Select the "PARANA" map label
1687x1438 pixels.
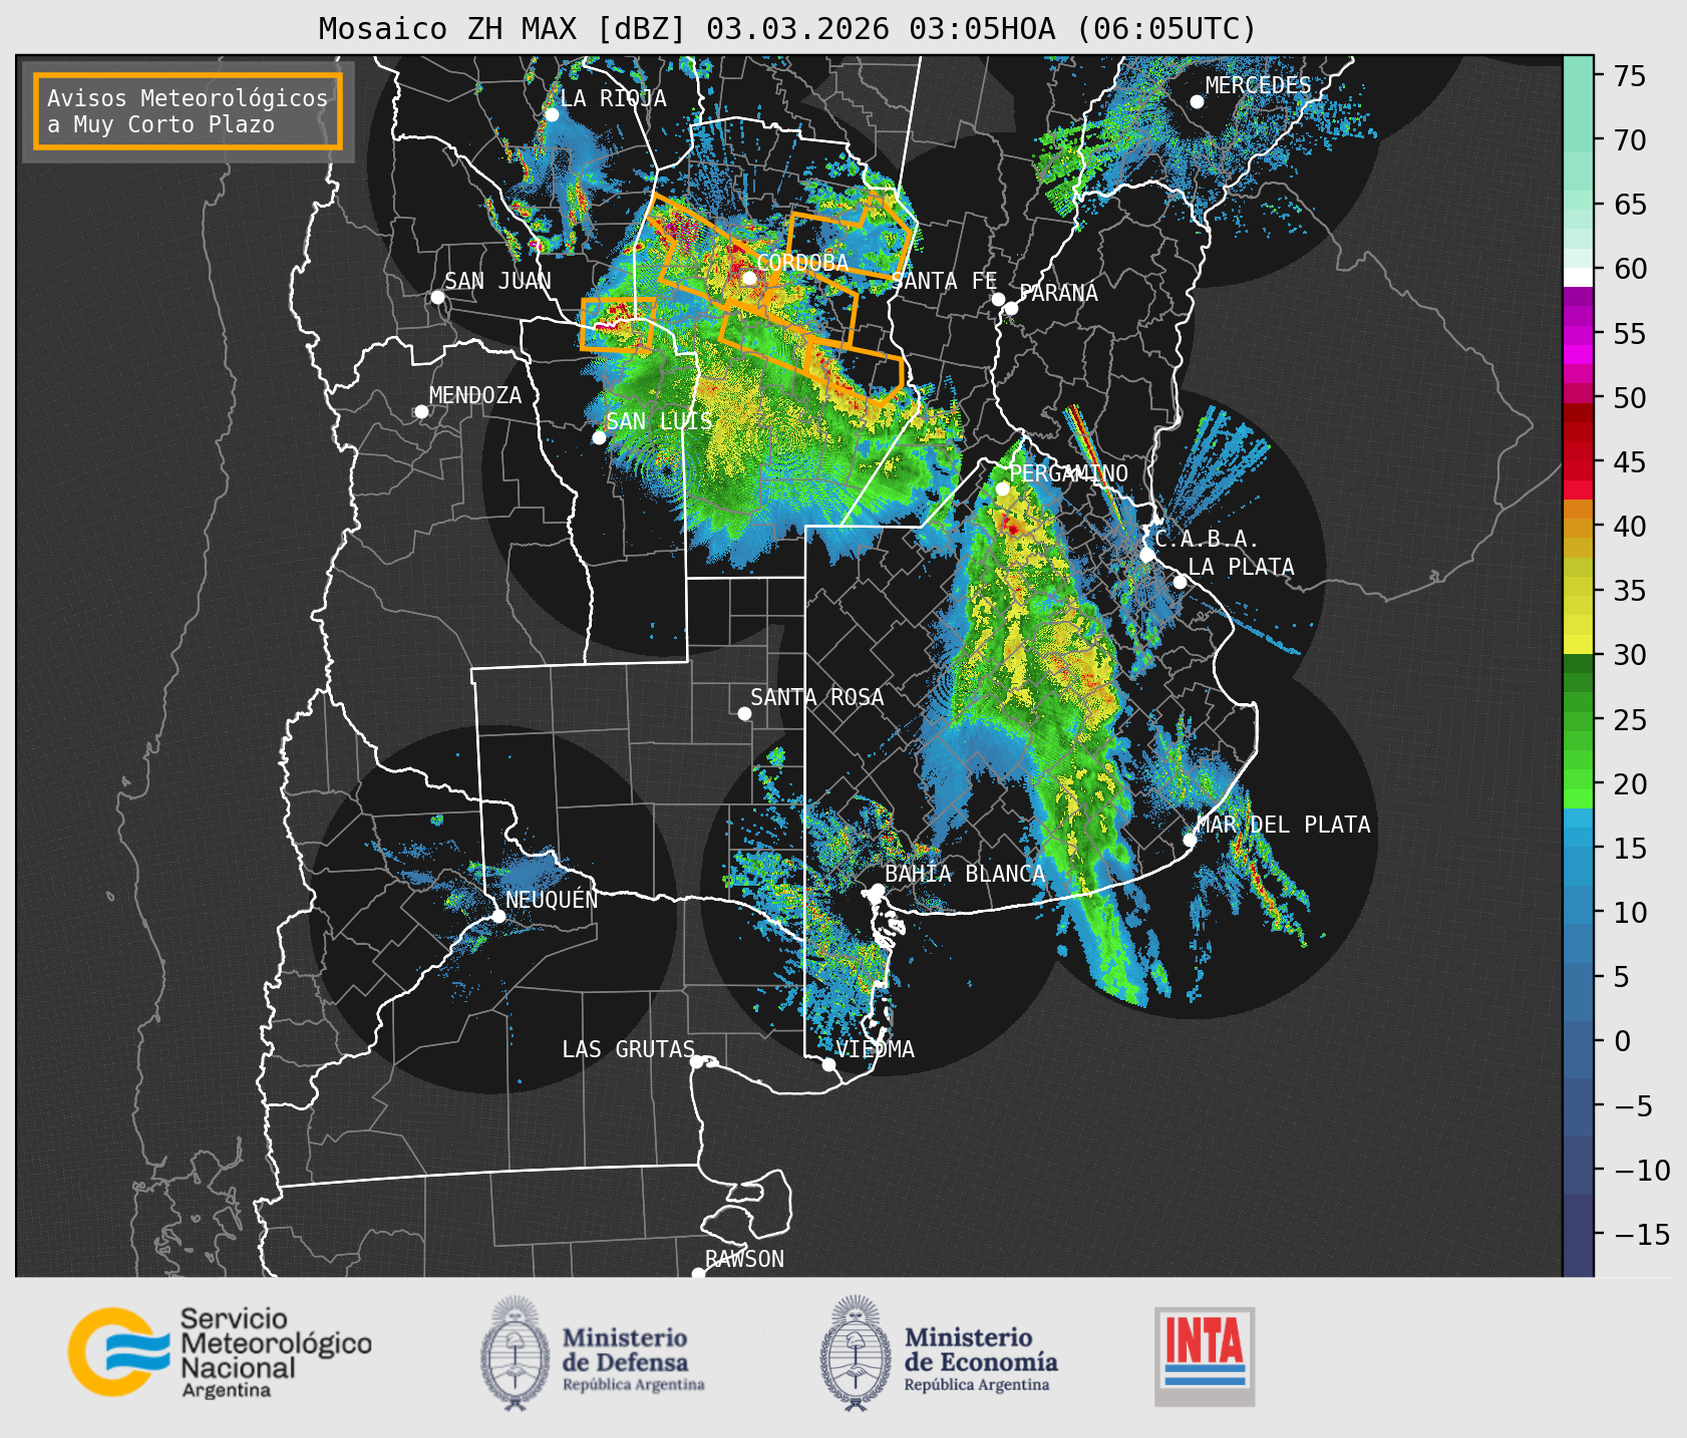point(1059,293)
